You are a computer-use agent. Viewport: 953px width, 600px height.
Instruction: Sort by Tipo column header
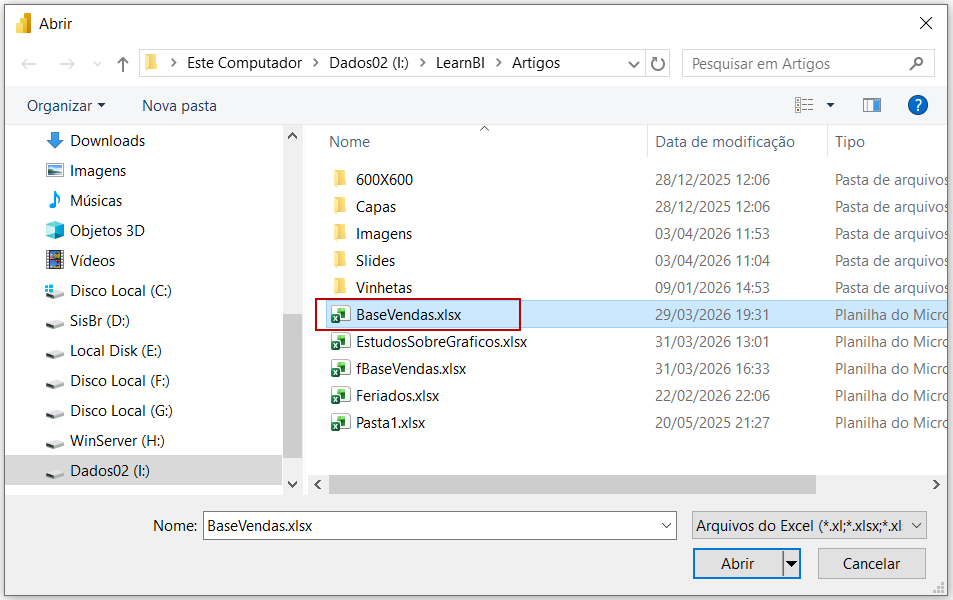click(x=849, y=142)
